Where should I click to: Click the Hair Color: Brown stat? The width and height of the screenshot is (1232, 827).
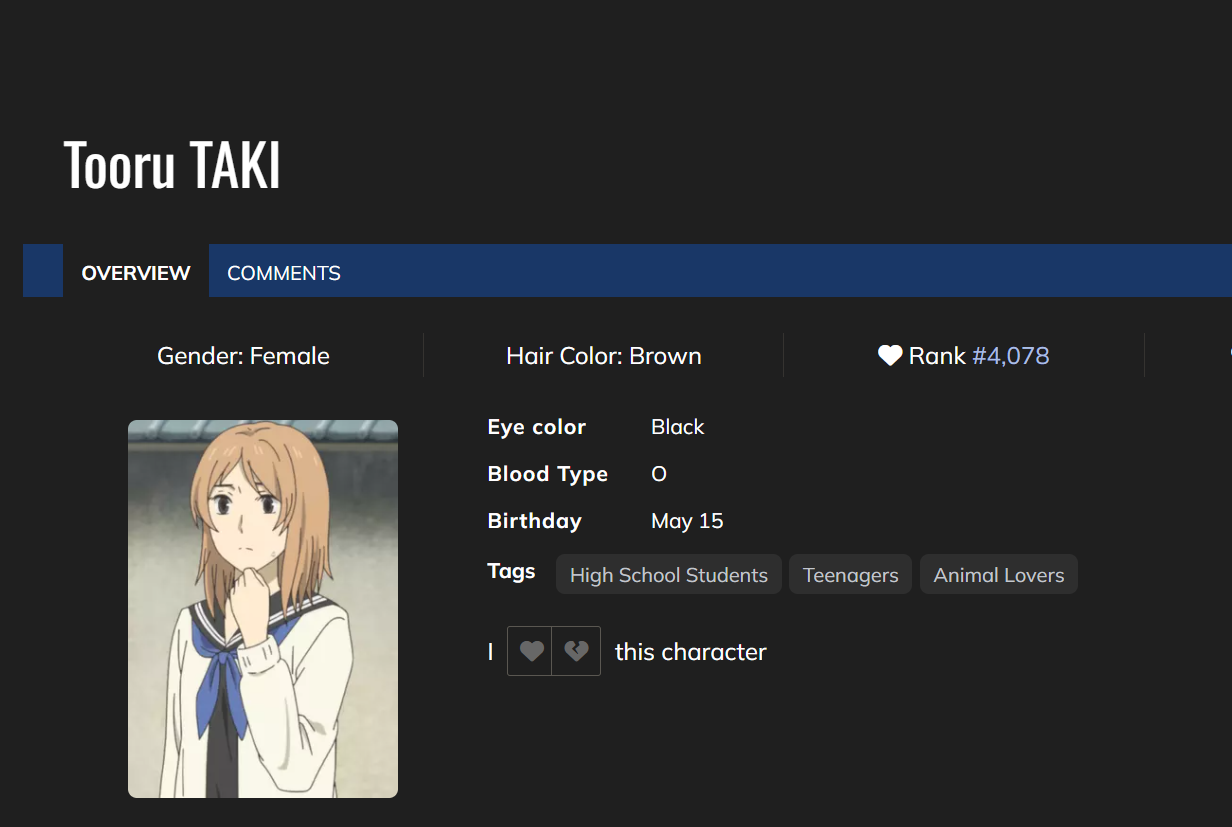pyautogui.click(x=604, y=356)
